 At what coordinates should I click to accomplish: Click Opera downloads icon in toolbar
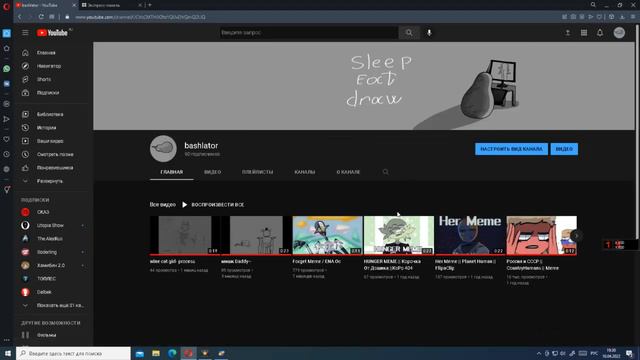622,17
